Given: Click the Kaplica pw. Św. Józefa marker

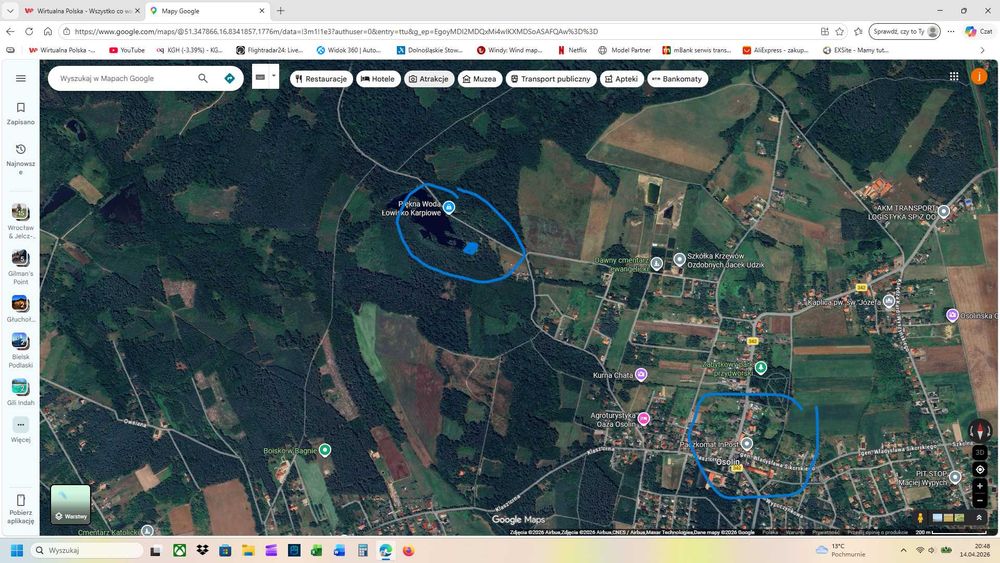Looking at the screenshot, I should click(x=888, y=302).
